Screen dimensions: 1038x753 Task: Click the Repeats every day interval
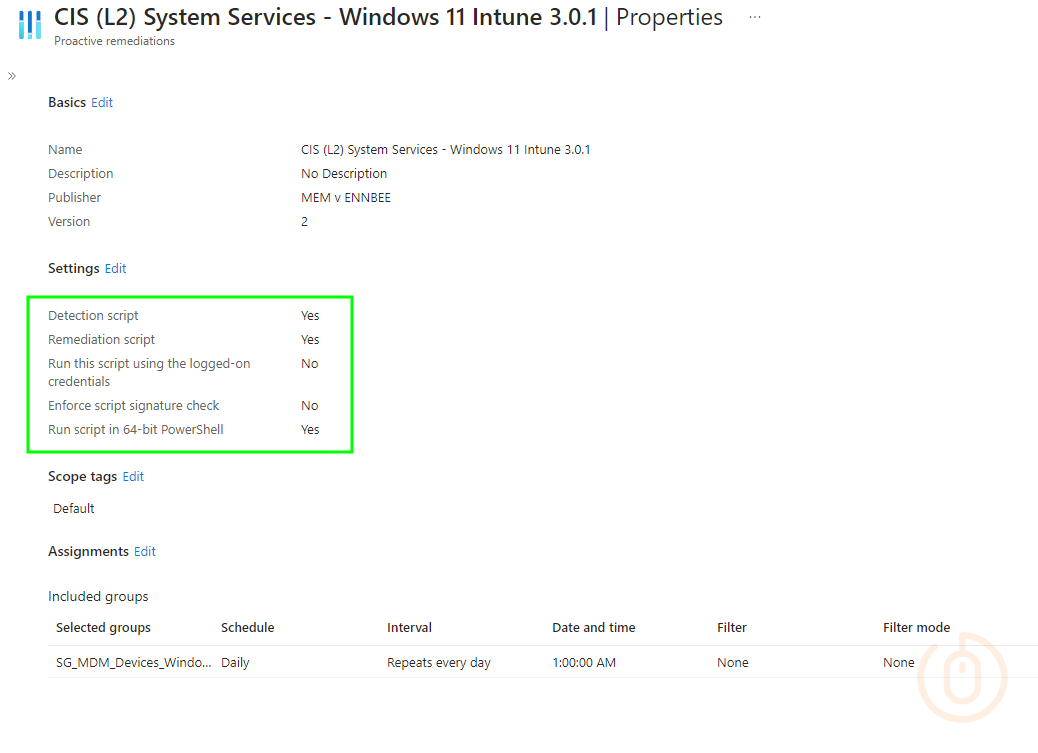click(x=438, y=662)
